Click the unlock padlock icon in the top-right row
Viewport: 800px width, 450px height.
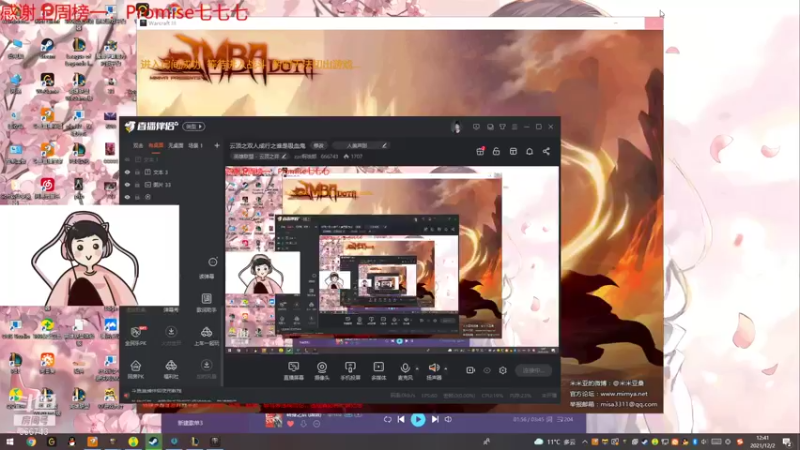click(x=496, y=152)
